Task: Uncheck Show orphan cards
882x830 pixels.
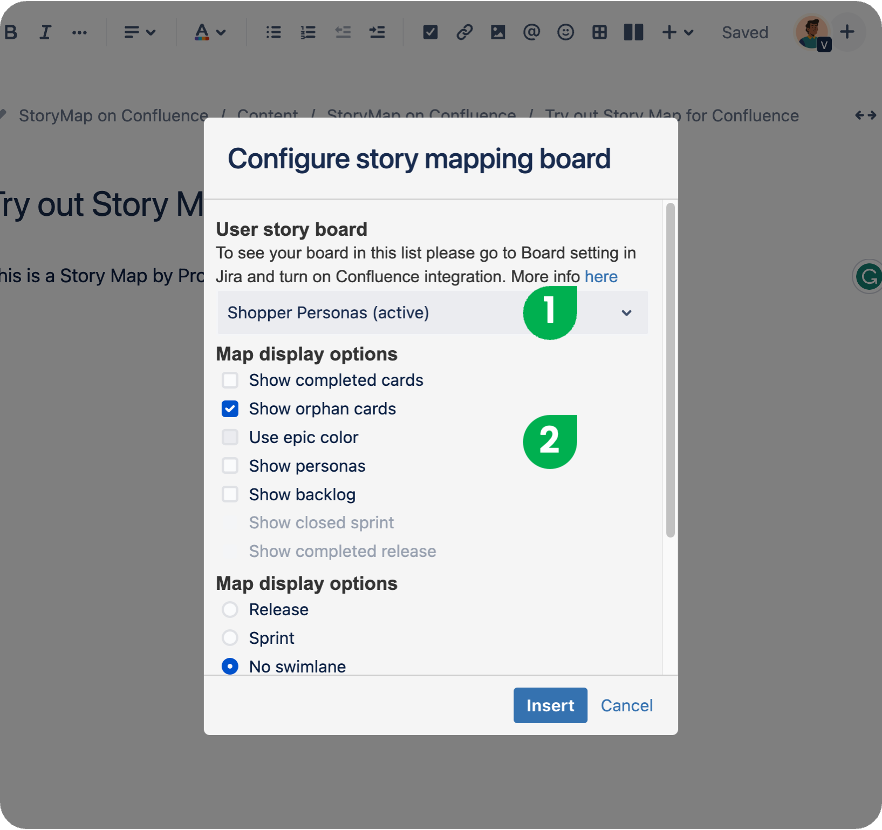Action: [230, 409]
